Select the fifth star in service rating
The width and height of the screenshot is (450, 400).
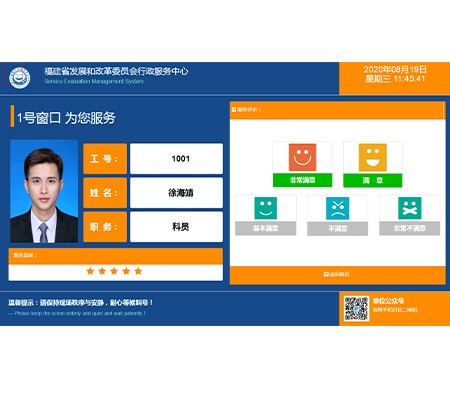click(x=138, y=271)
